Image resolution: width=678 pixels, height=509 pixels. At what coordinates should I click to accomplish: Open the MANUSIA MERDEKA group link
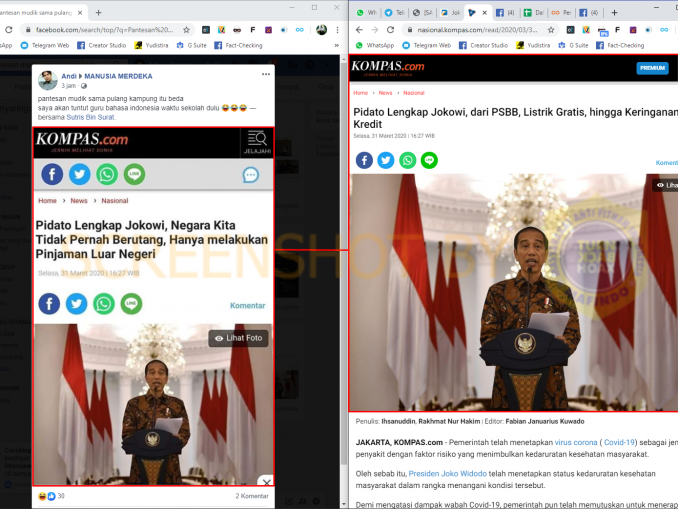(x=118, y=76)
